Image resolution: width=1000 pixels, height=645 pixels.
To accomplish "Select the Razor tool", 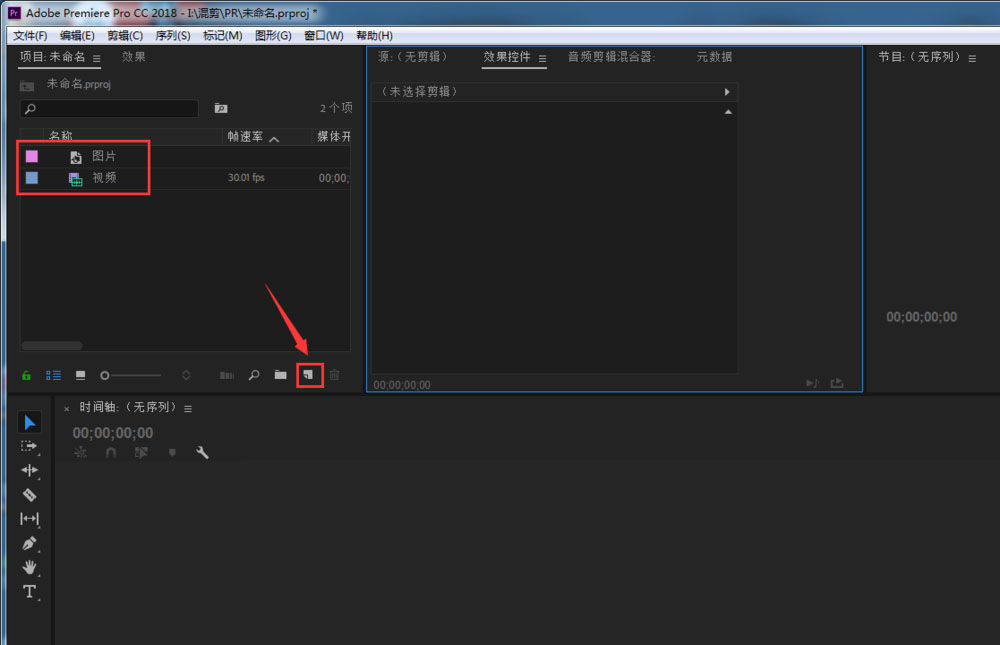I will [29, 494].
